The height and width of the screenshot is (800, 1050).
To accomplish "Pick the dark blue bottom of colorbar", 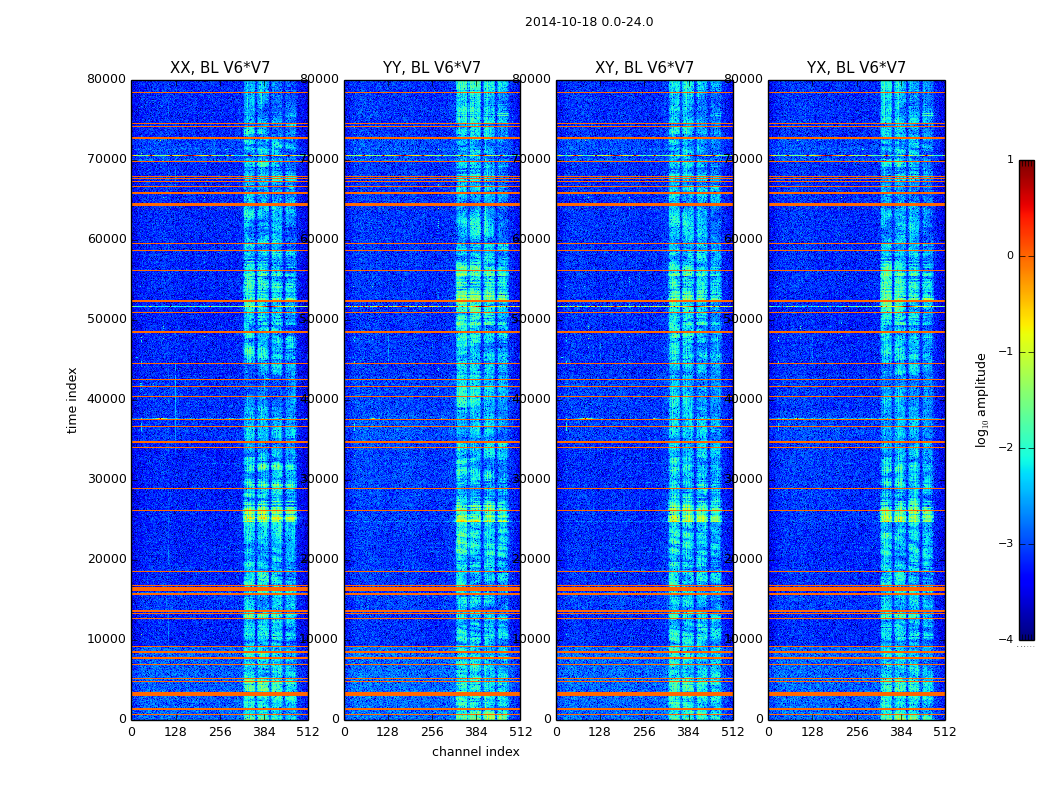I will 1026,634.
